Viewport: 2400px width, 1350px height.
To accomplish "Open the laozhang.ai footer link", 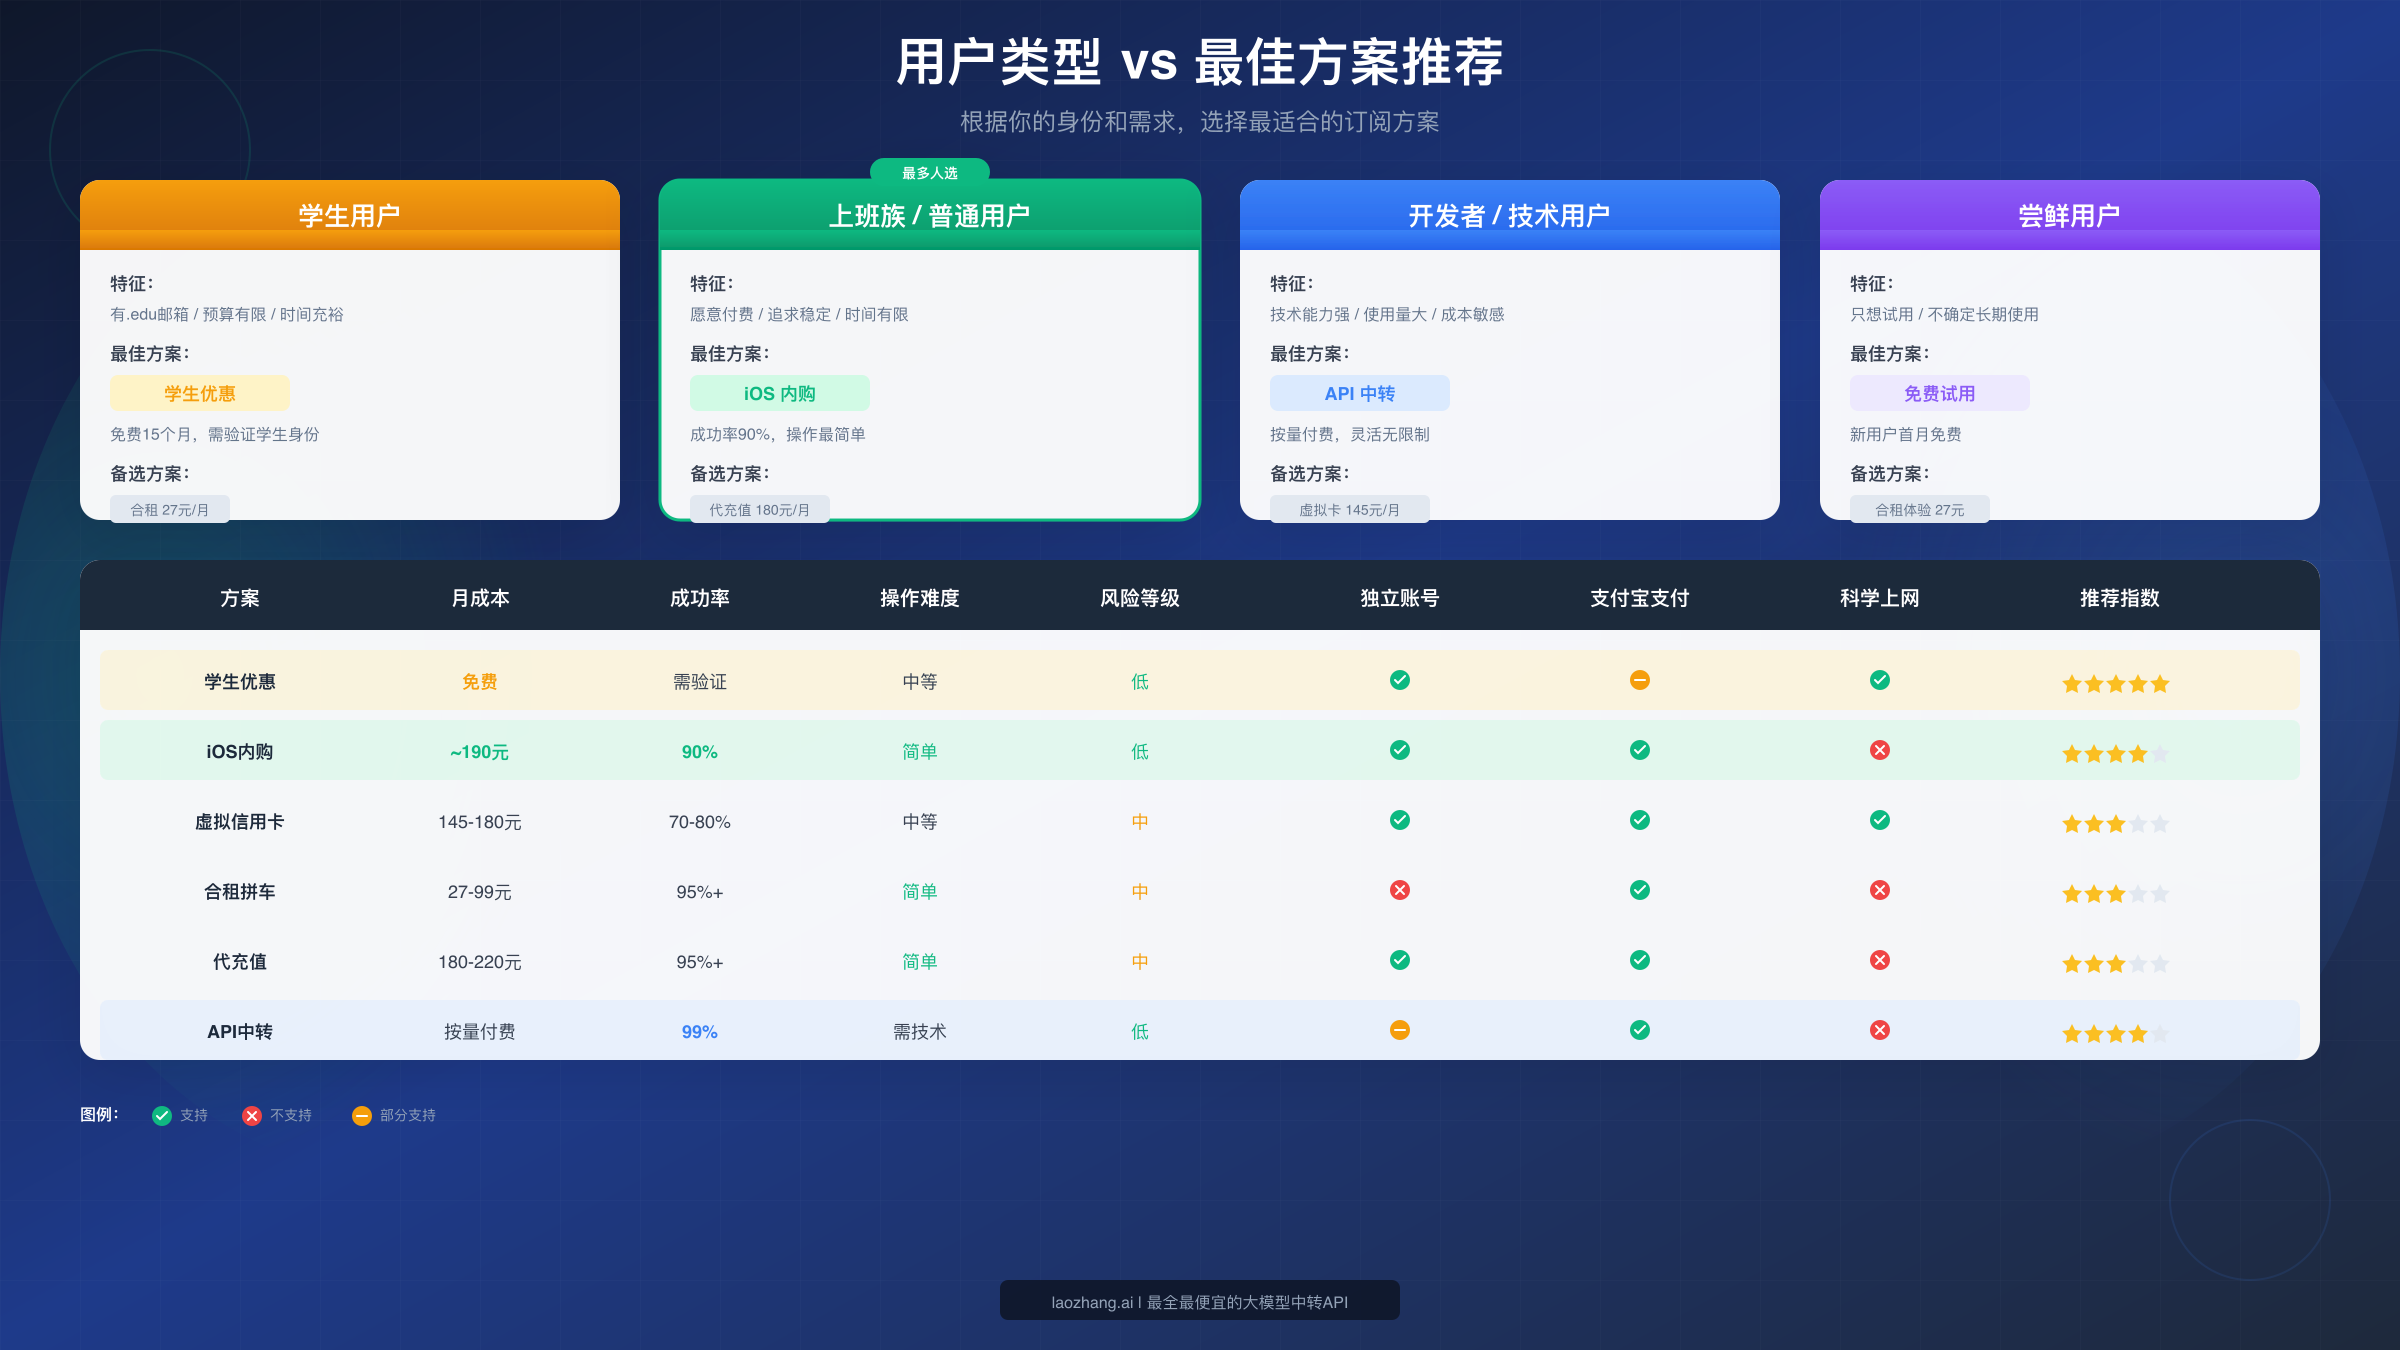I will pos(1199,1301).
